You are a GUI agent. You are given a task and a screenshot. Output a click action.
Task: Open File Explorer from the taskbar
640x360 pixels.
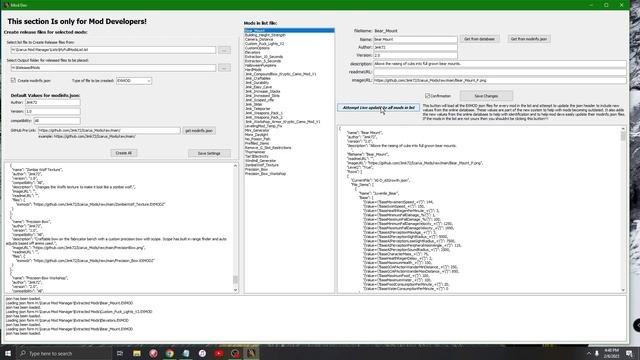pos(137,353)
